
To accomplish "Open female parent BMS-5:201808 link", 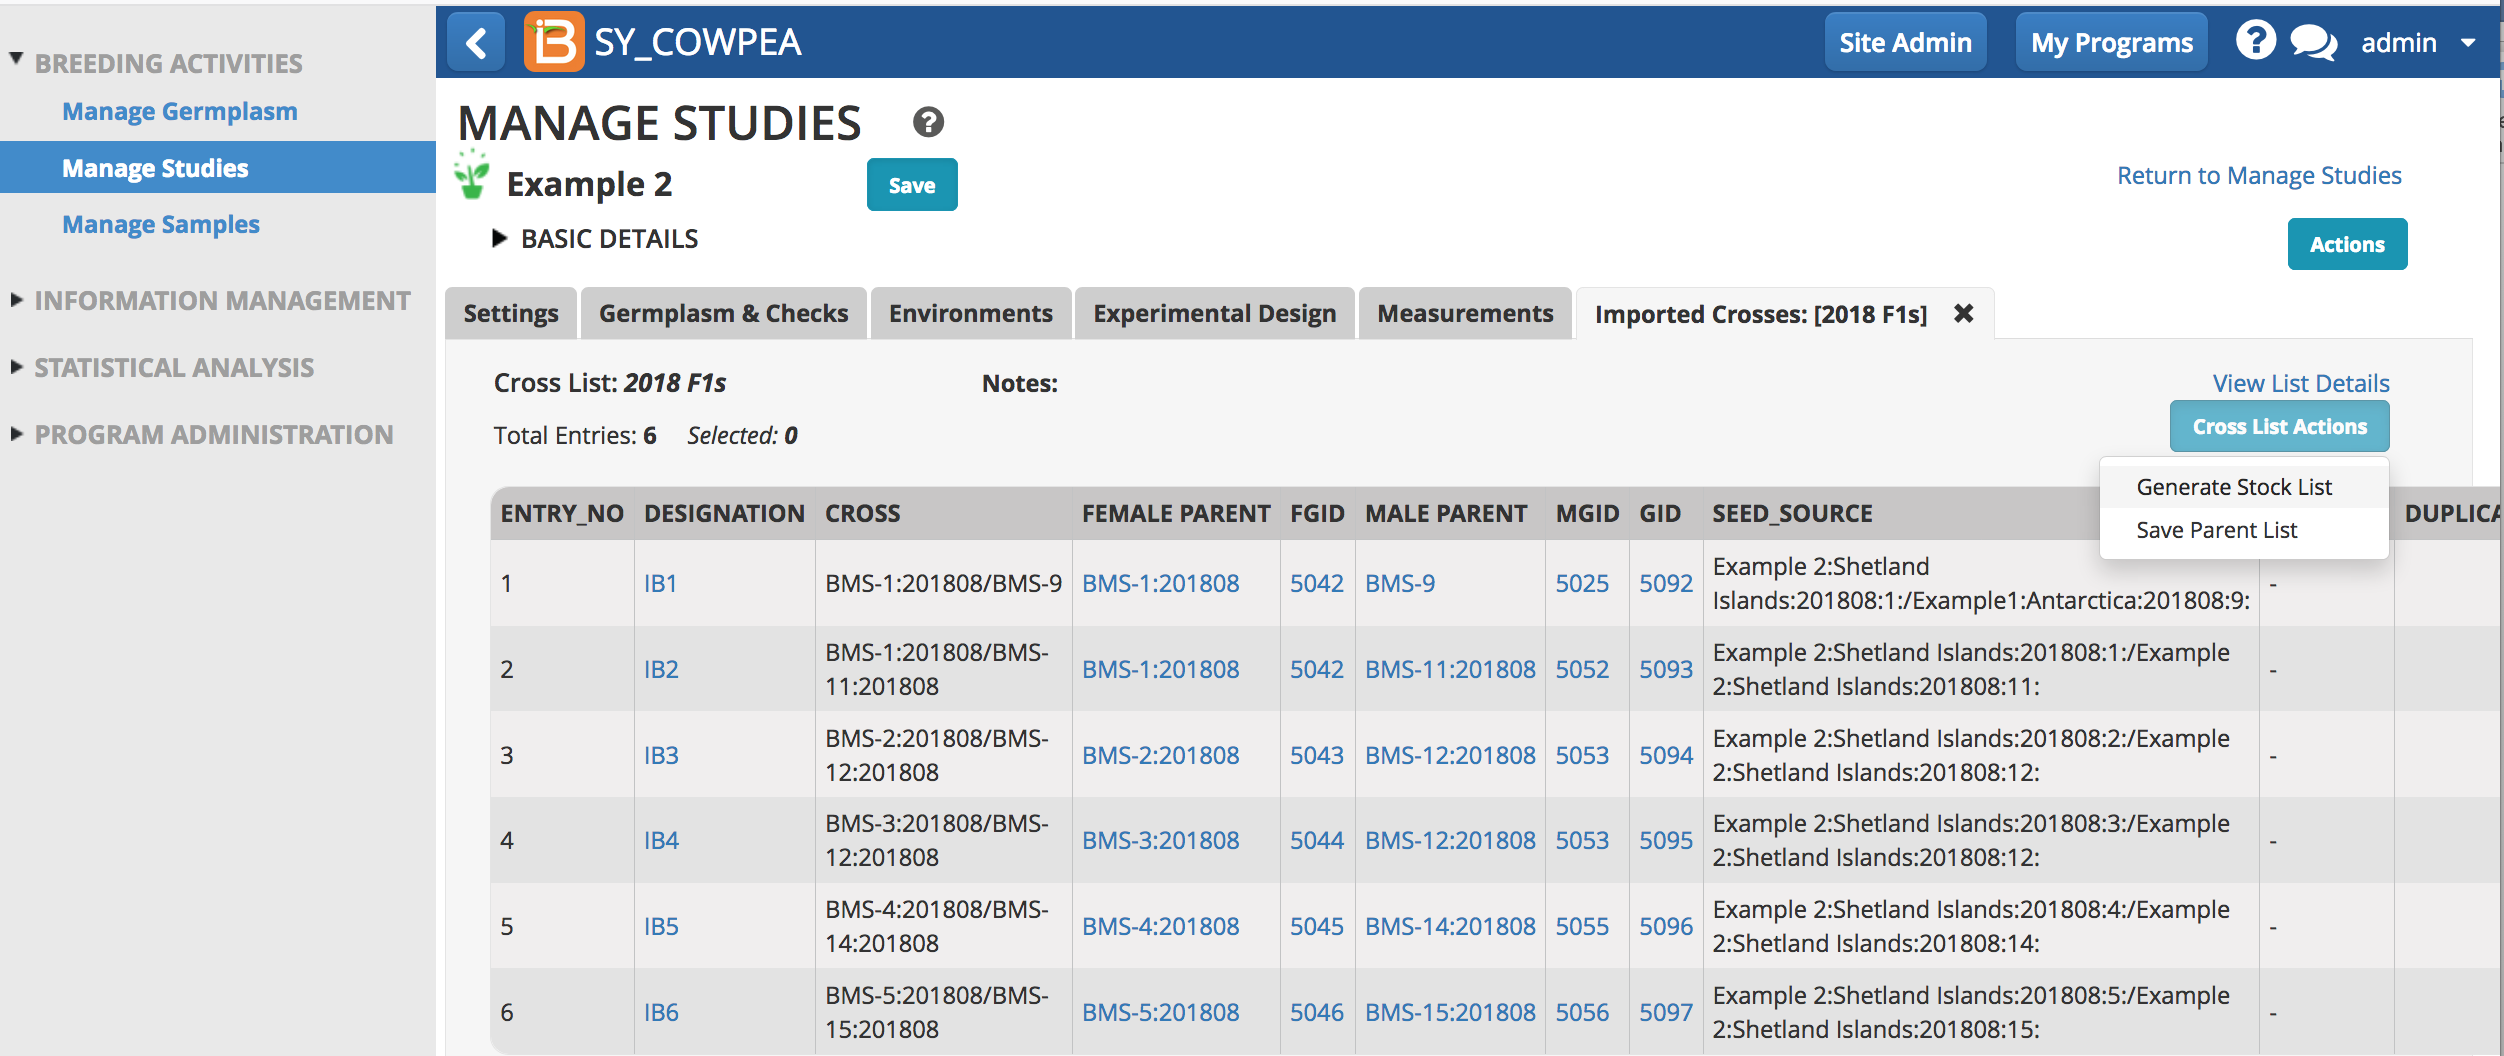I will tap(1160, 1012).
